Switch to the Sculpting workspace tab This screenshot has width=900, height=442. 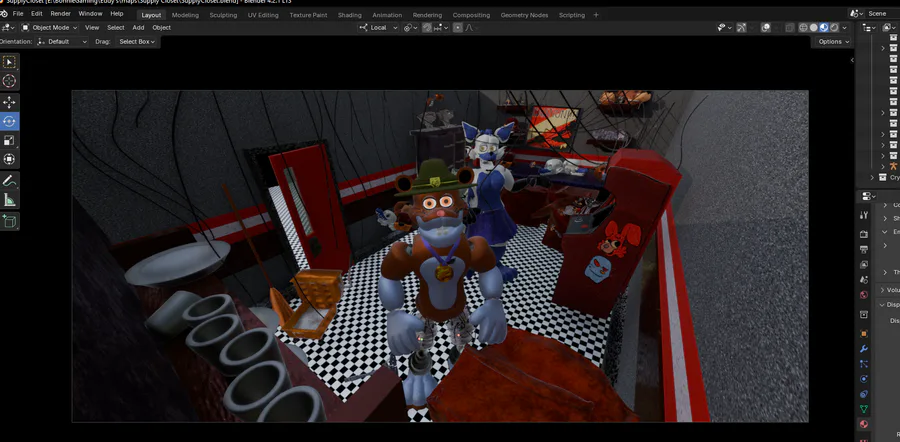click(x=223, y=15)
